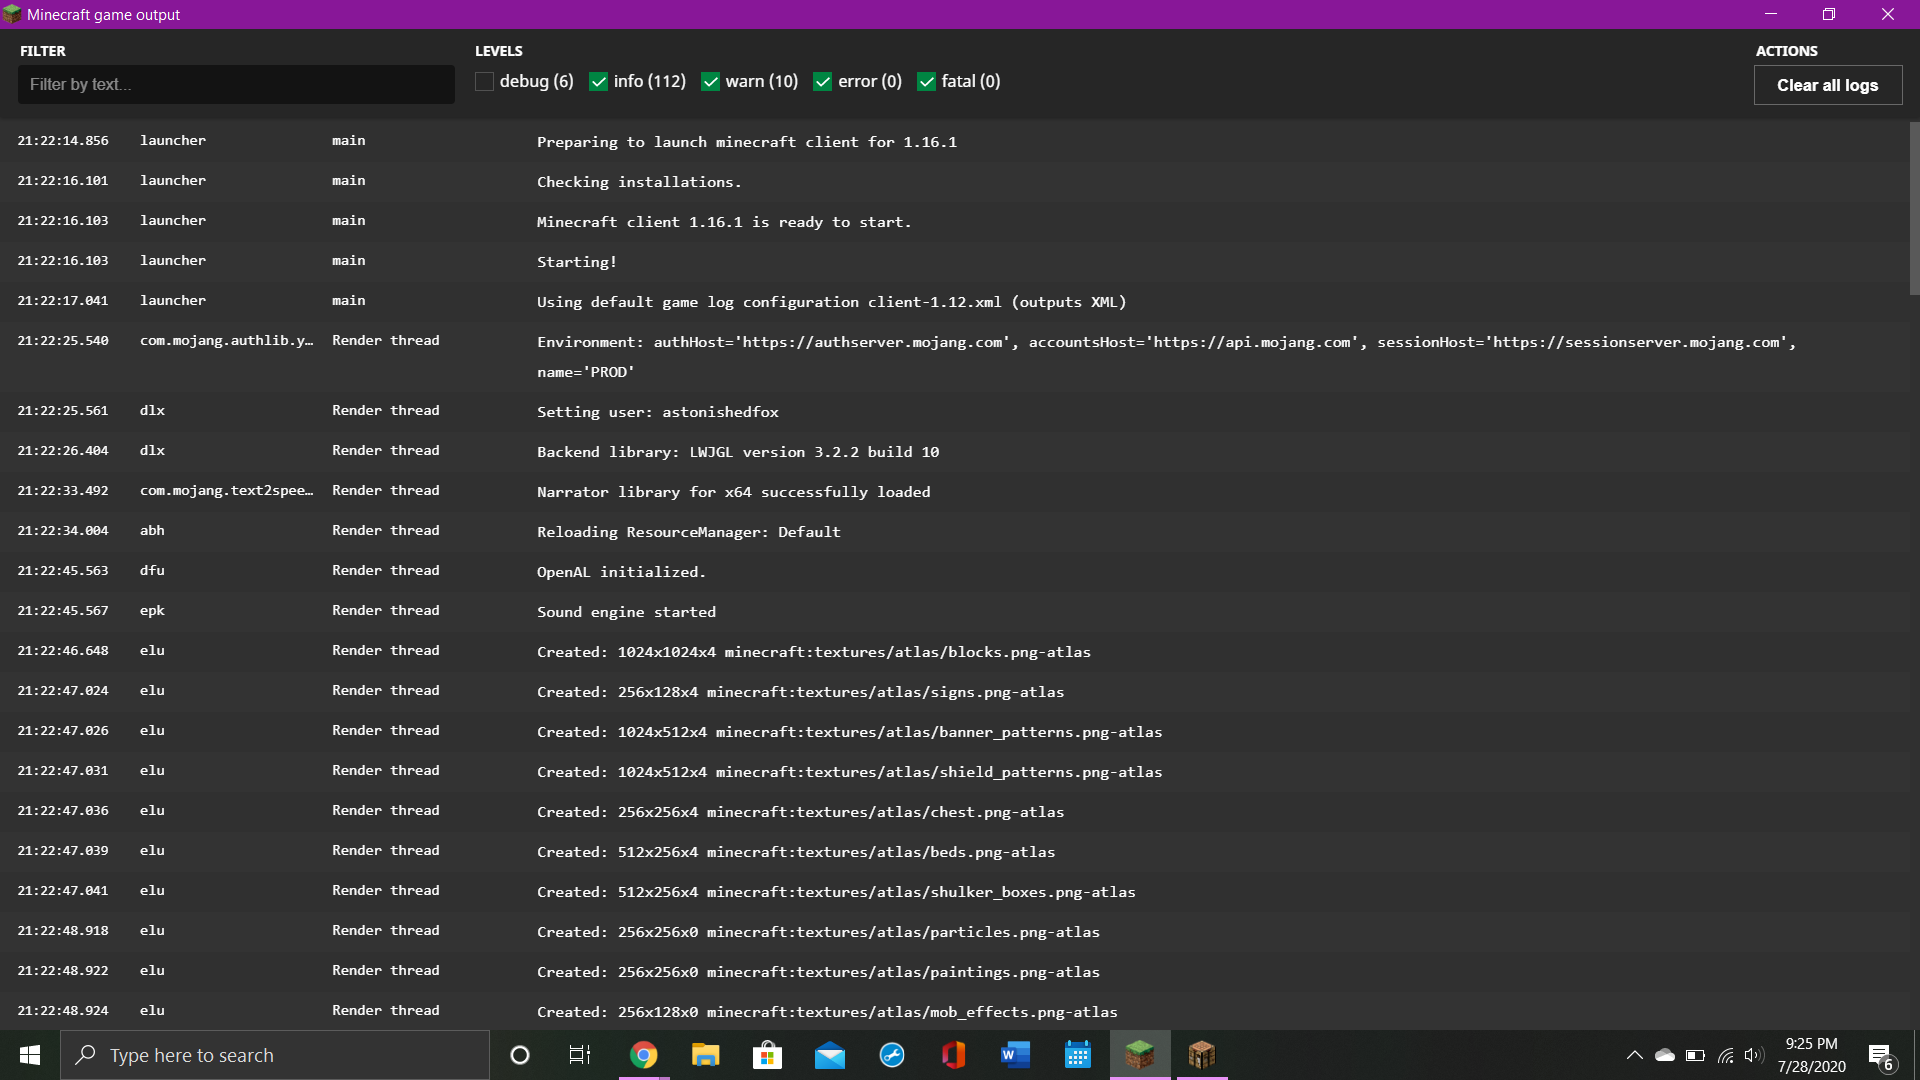Disable the error level checkbox
Image resolution: width=1920 pixels, height=1080 pixels.
pos(823,82)
